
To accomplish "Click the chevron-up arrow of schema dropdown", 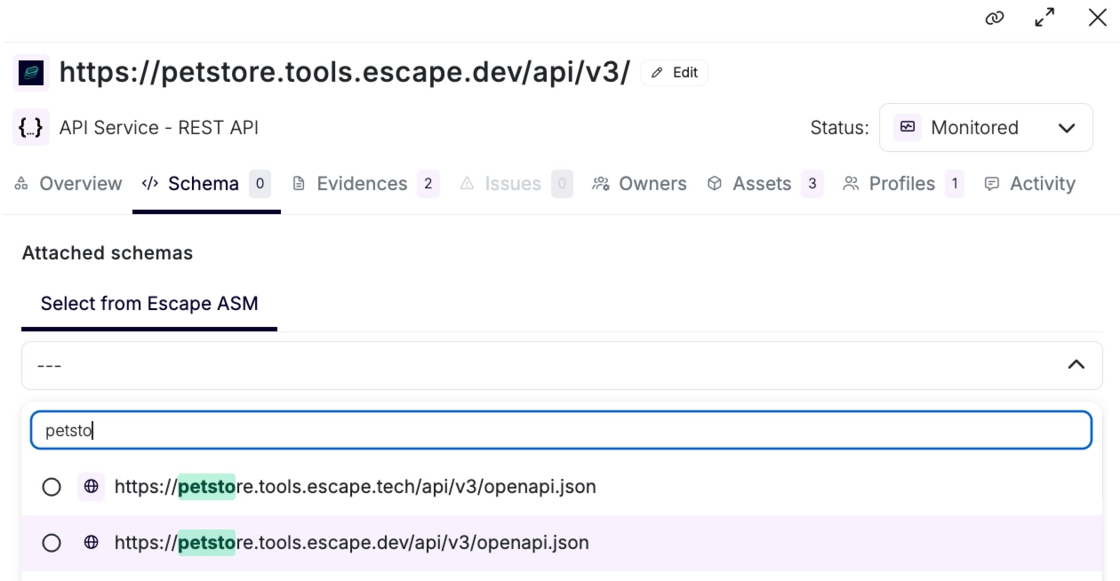I will pyautogui.click(x=1076, y=365).
